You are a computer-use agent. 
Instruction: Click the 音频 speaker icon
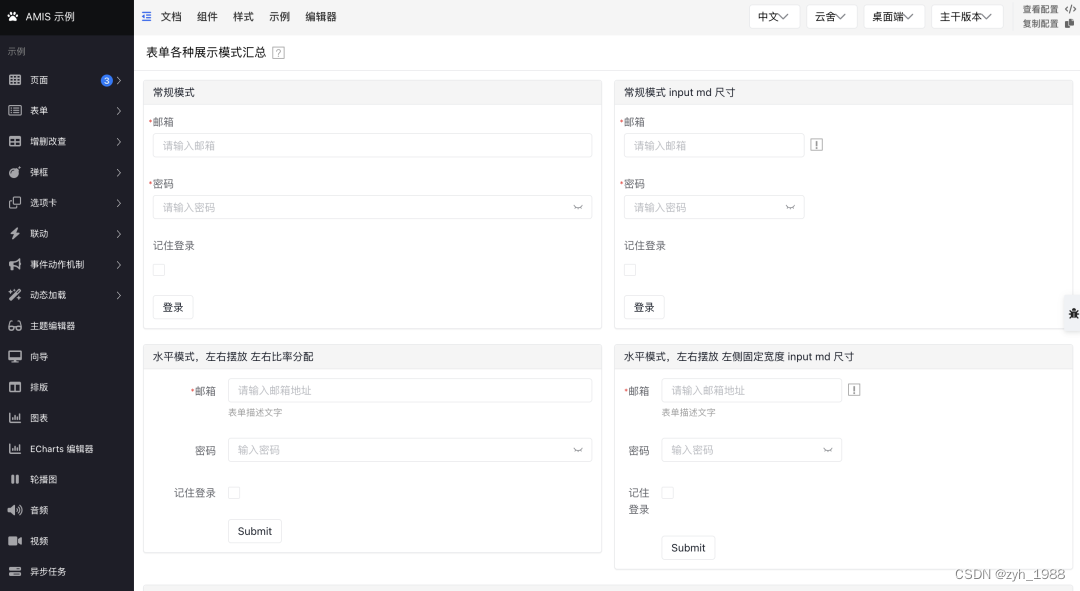[x=14, y=510]
